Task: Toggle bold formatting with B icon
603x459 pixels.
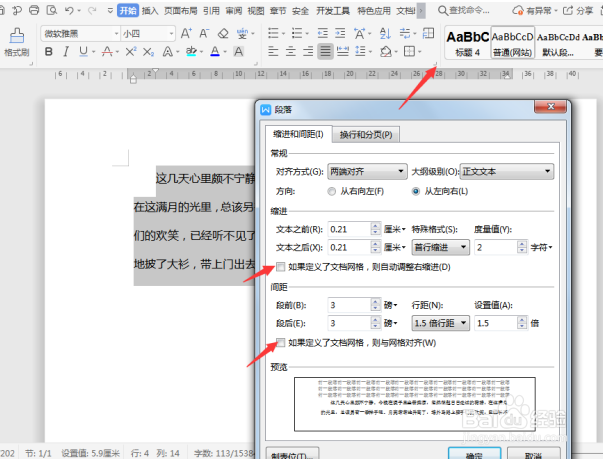Action: [48, 52]
